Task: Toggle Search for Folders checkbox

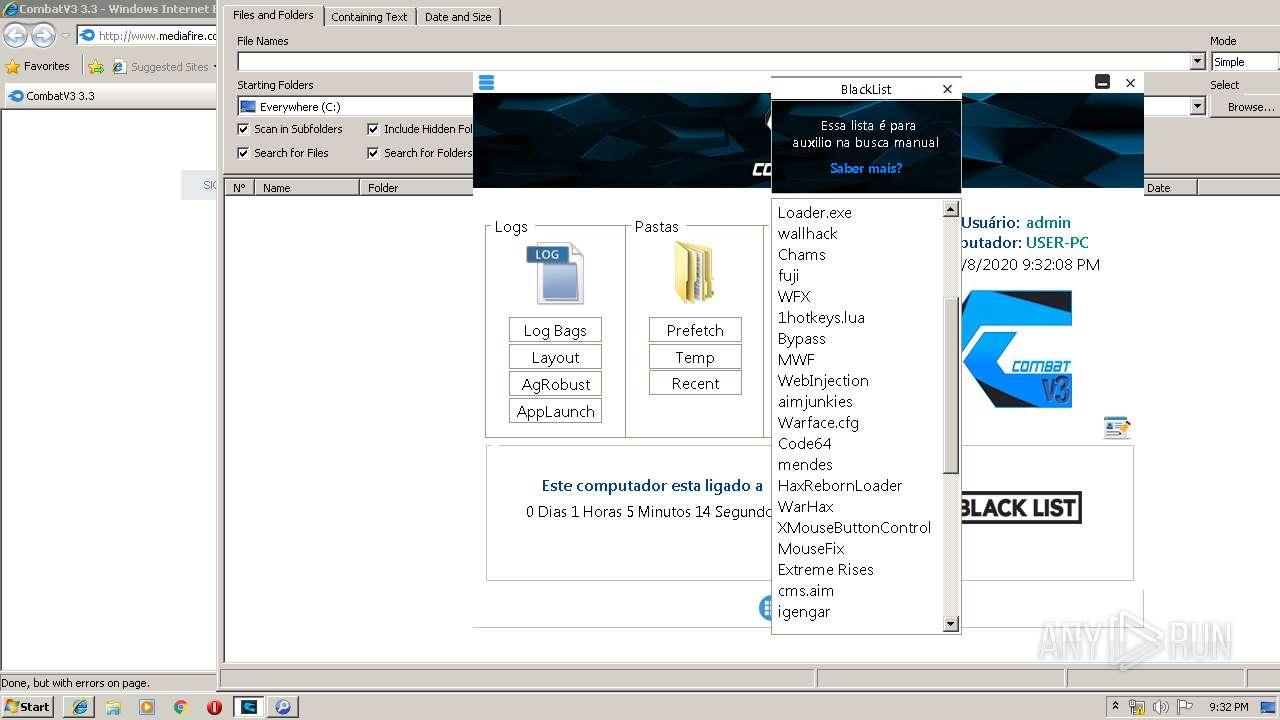Action: click(373, 153)
